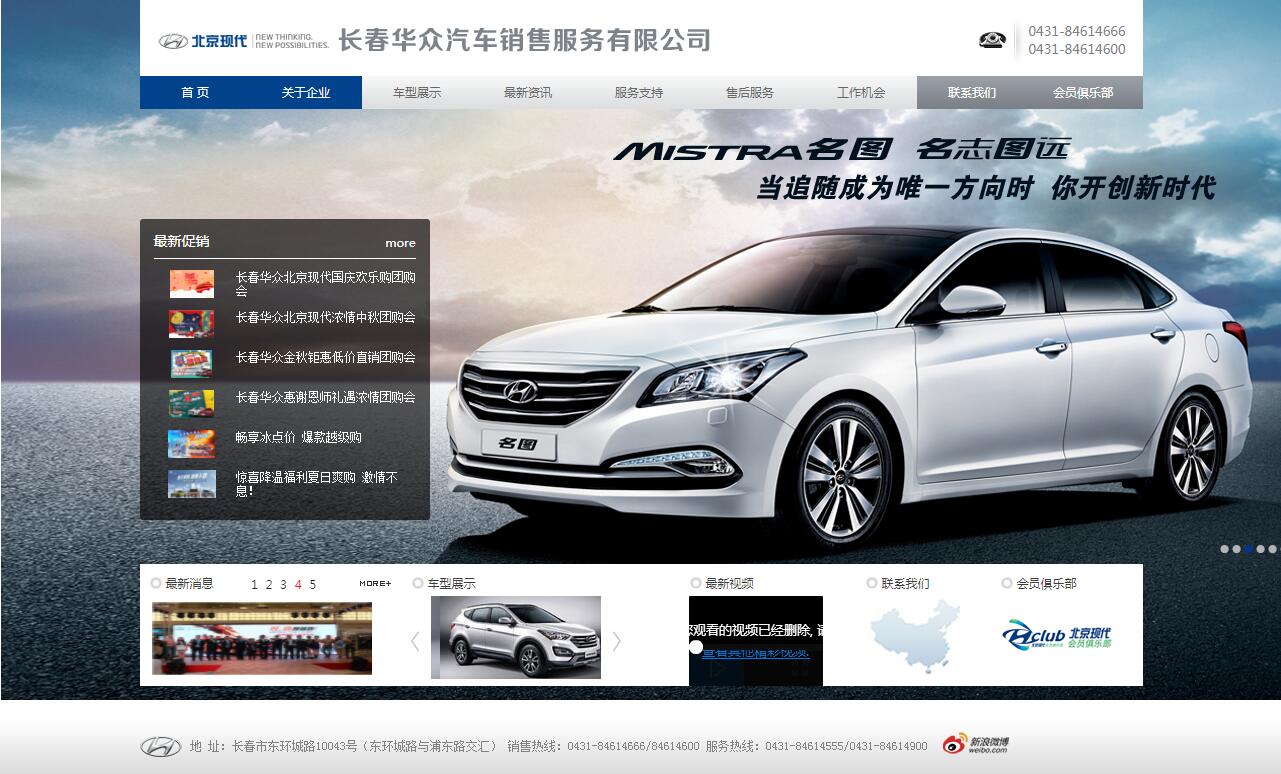Open the 售后服务 navigation menu item

(750, 93)
